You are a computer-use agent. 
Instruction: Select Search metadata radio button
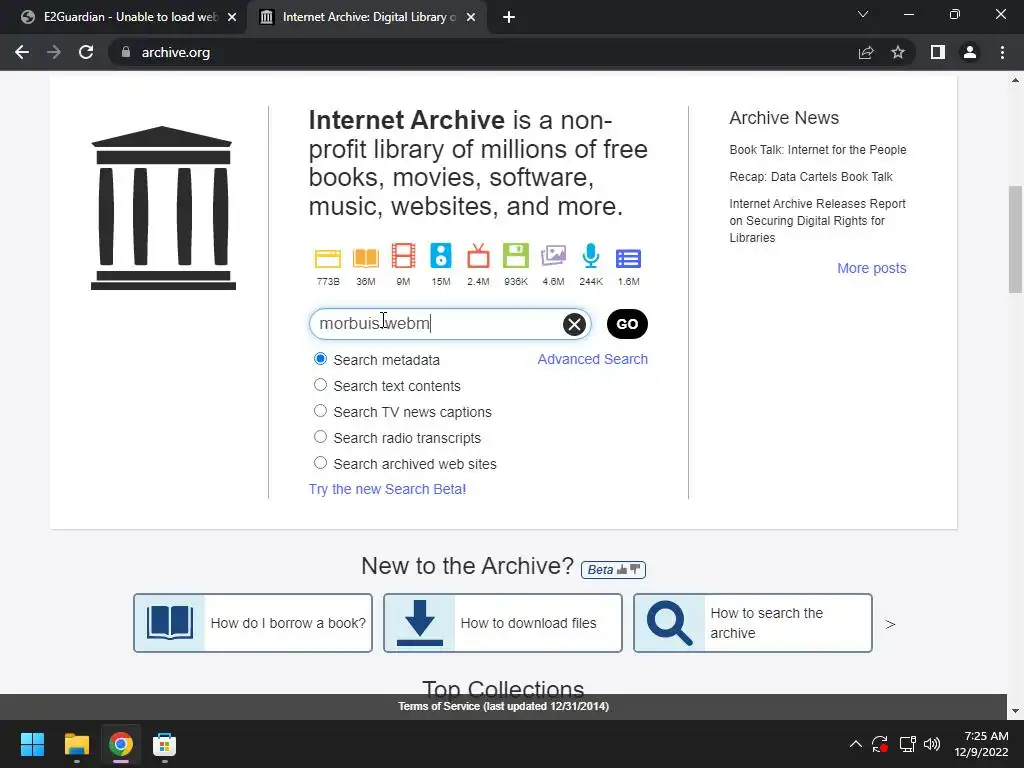pyautogui.click(x=320, y=359)
